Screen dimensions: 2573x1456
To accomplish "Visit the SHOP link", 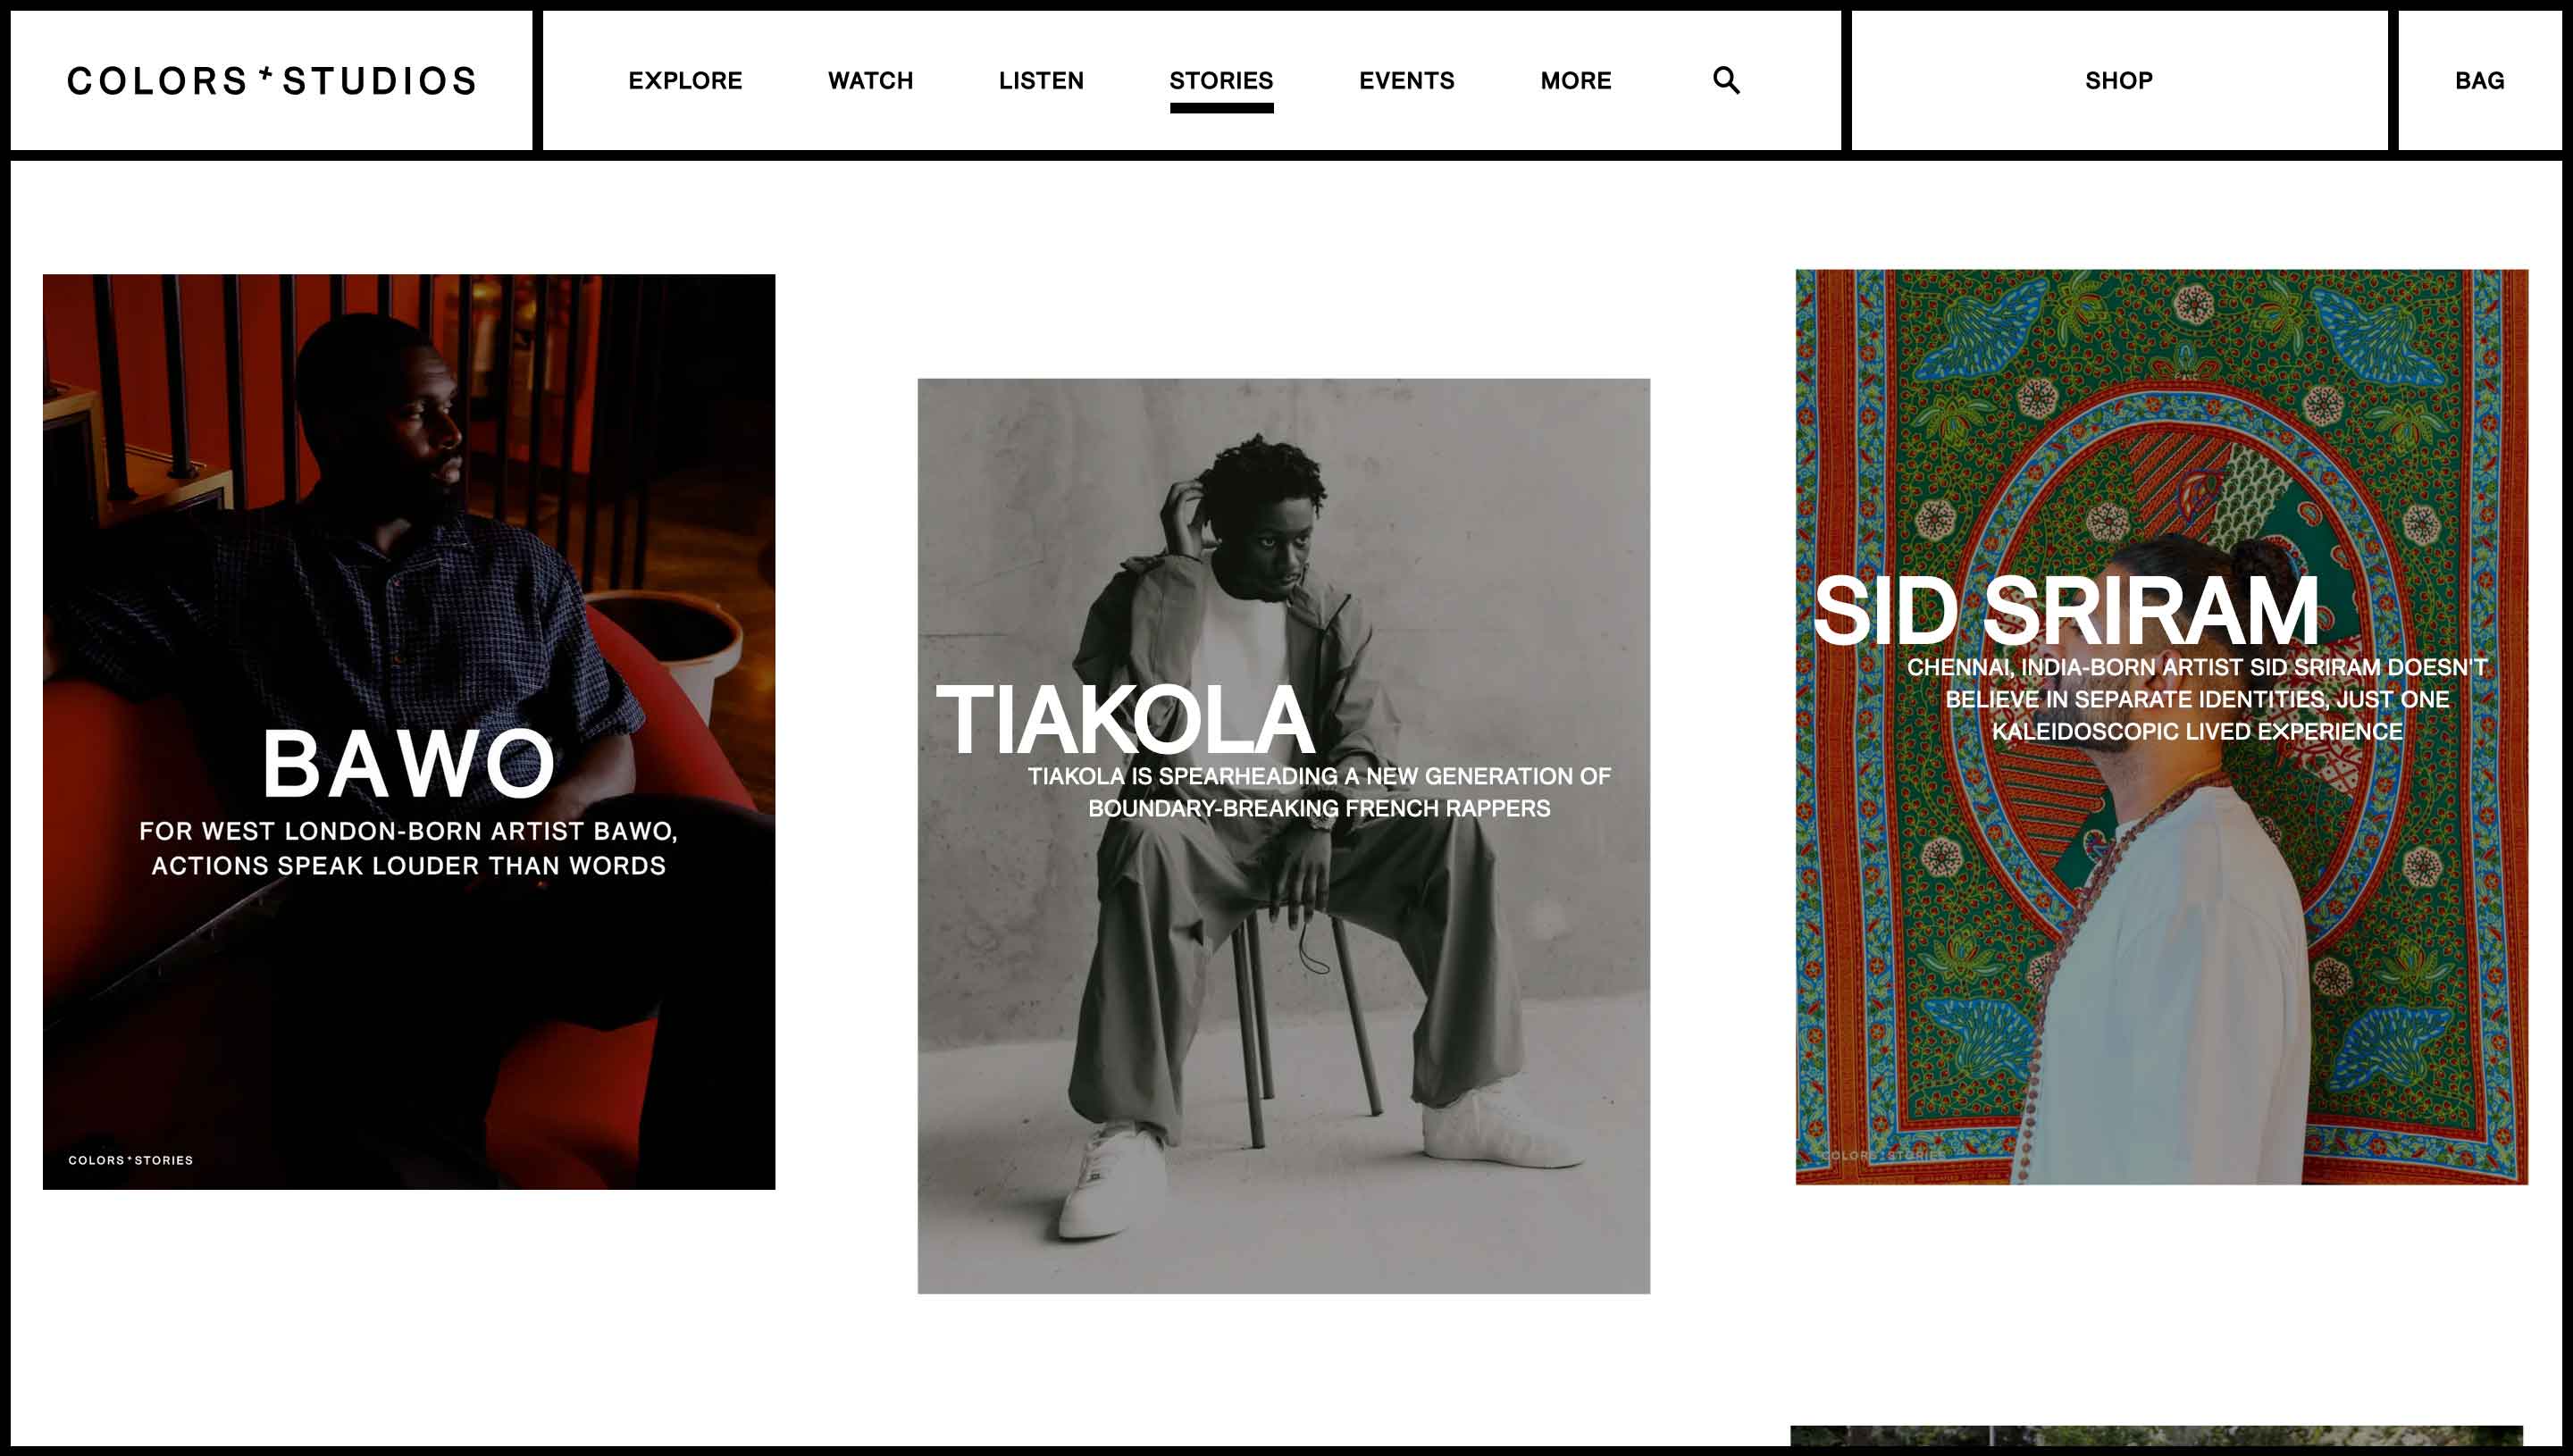I will coord(2118,80).
